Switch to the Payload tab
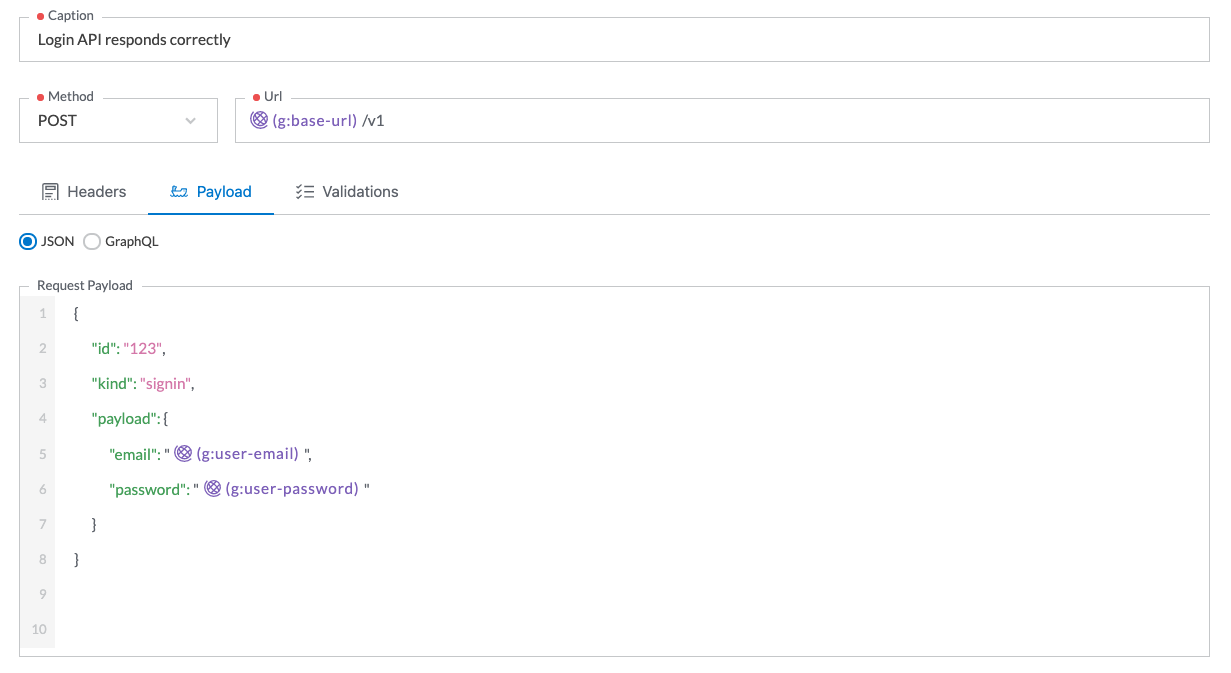This screenshot has width=1231, height=673. click(x=211, y=192)
